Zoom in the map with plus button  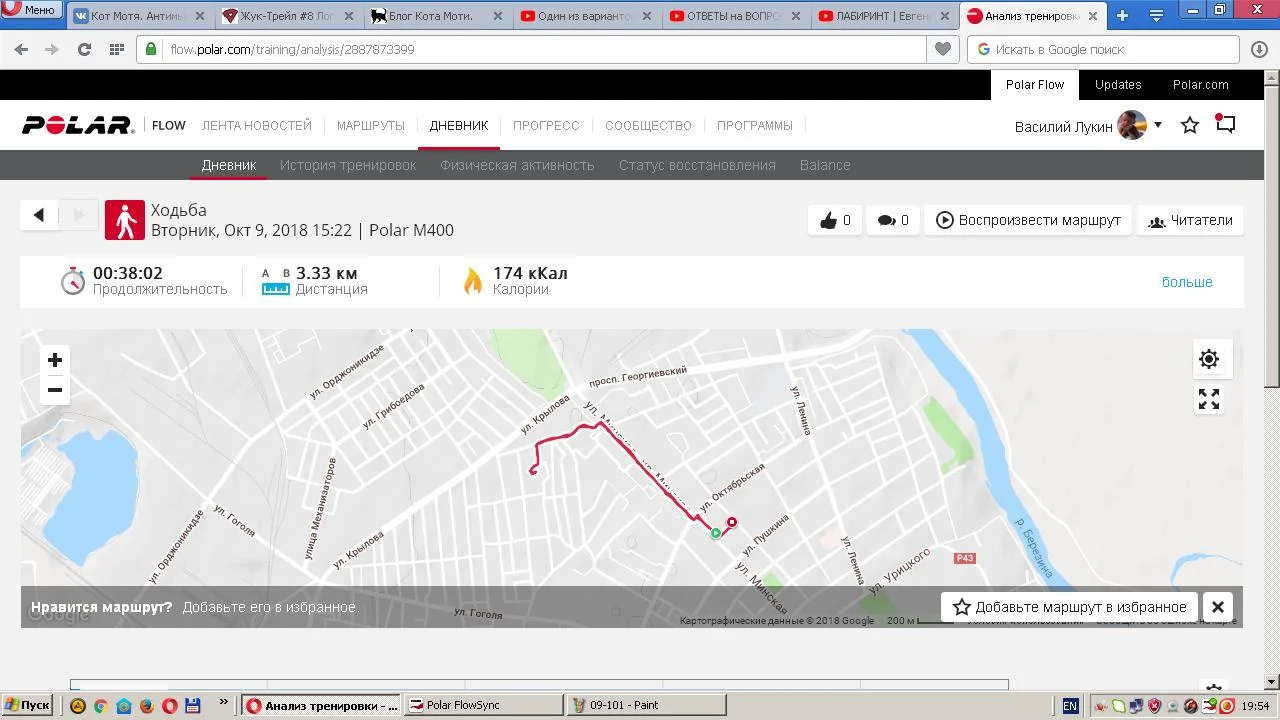click(55, 360)
